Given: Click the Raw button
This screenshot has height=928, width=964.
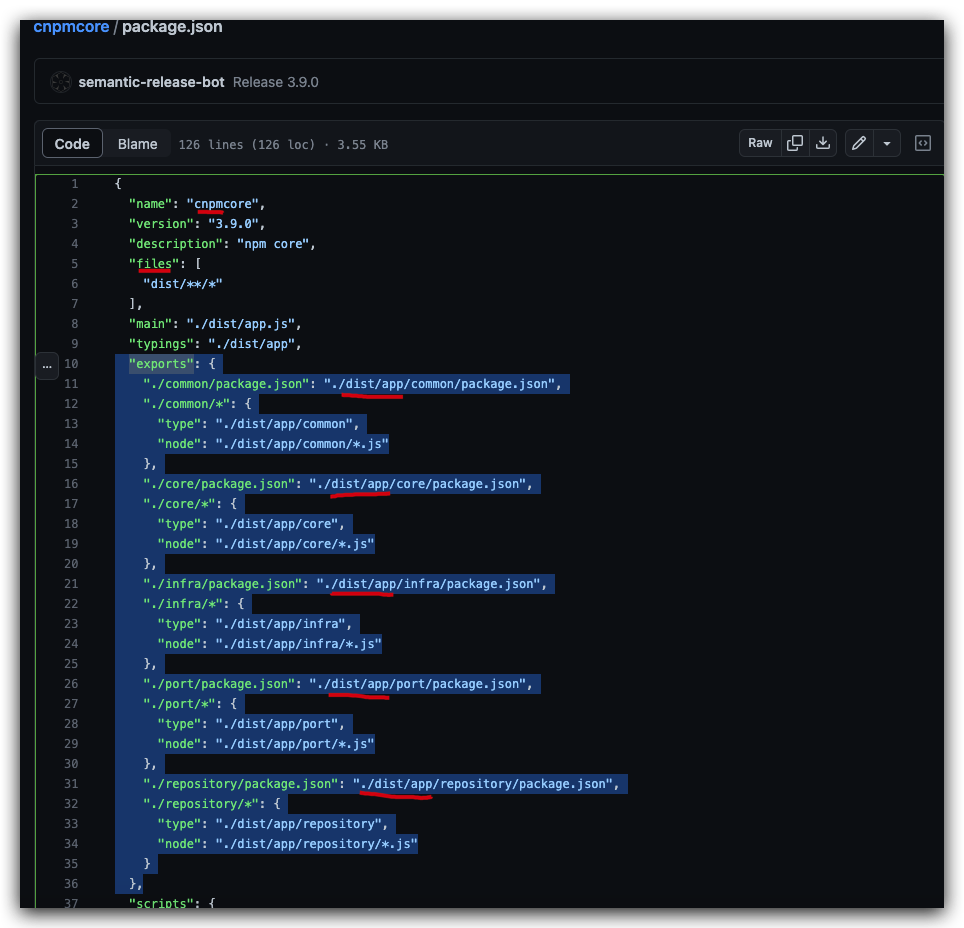Looking at the screenshot, I should coord(759,142).
